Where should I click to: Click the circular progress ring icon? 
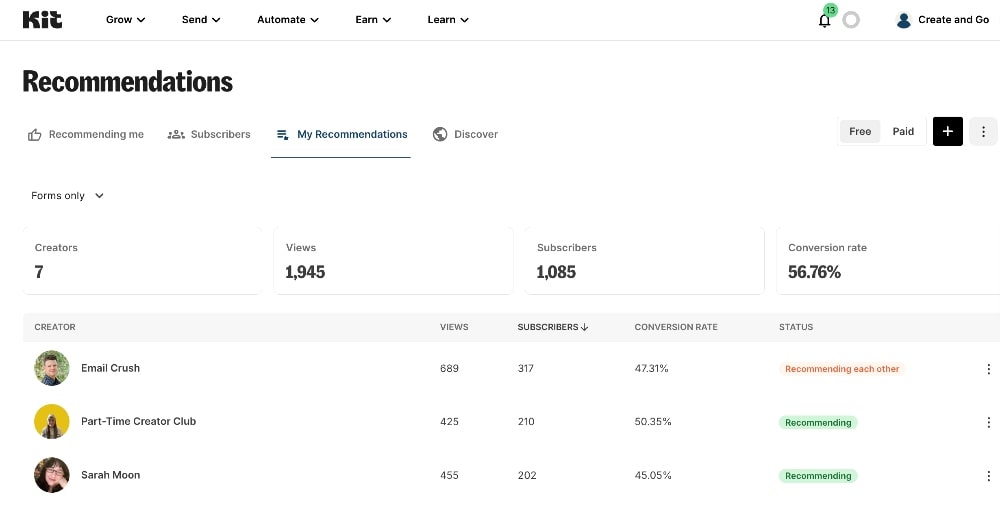pyautogui.click(x=851, y=20)
